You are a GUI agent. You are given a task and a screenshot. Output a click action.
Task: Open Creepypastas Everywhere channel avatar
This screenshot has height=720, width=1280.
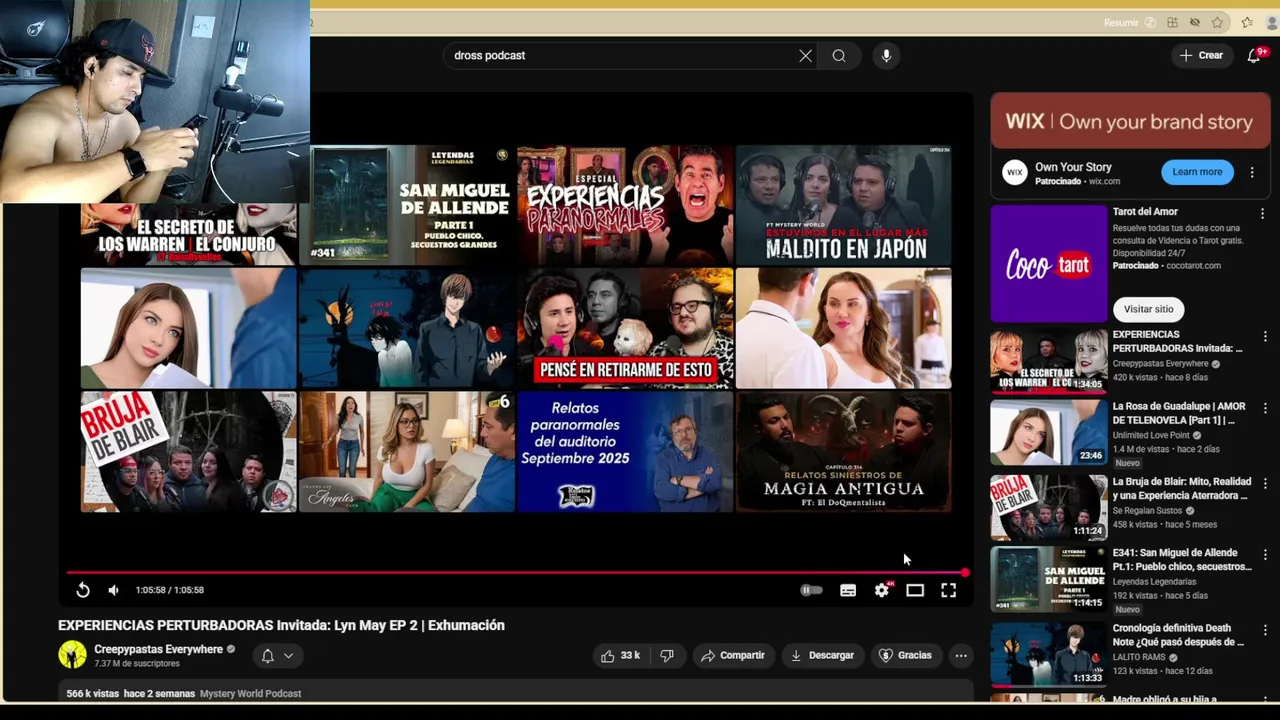pos(72,655)
